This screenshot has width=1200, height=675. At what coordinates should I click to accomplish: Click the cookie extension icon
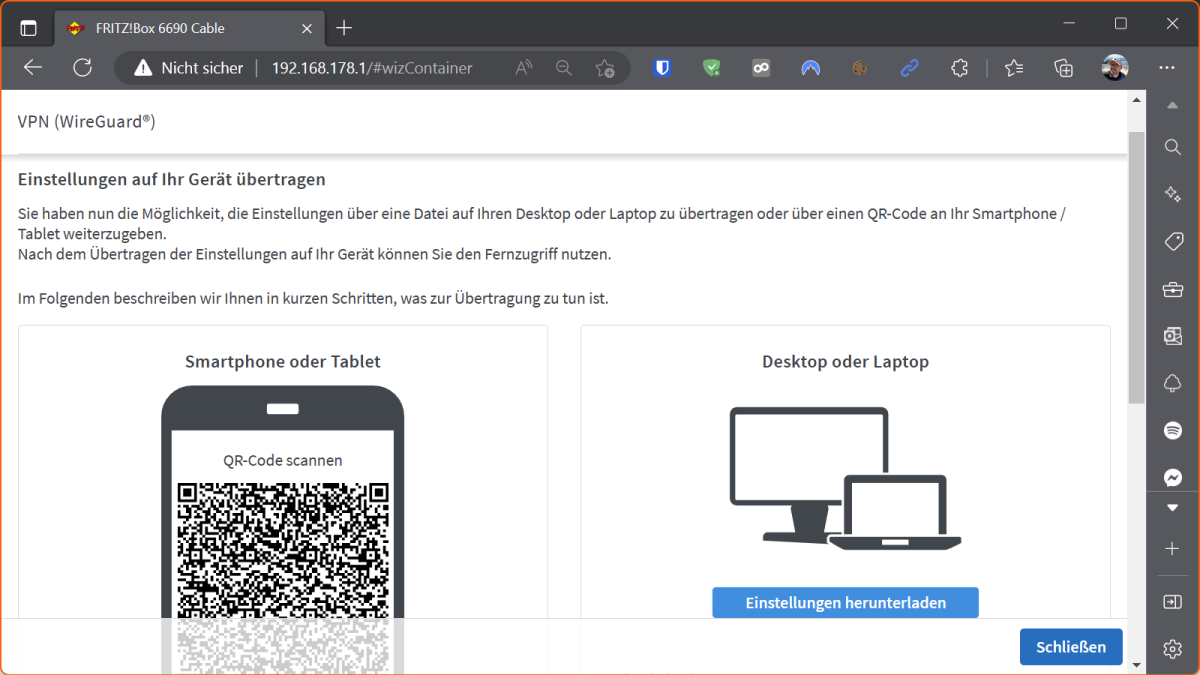(859, 68)
